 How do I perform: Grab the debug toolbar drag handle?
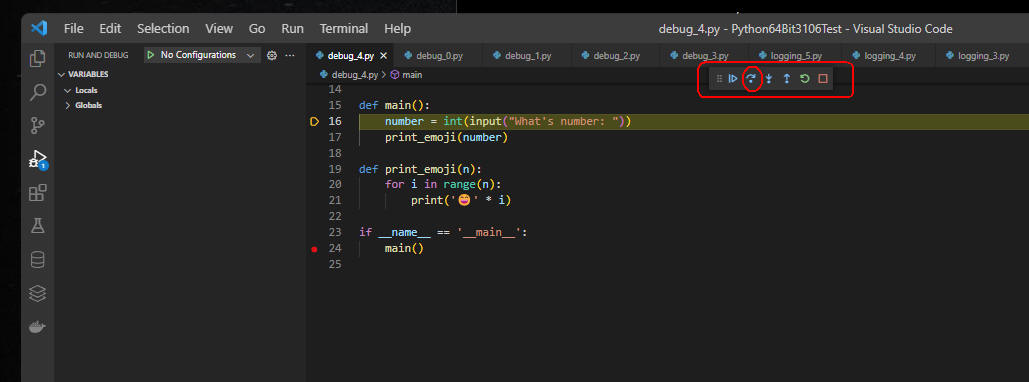(719, 79)
